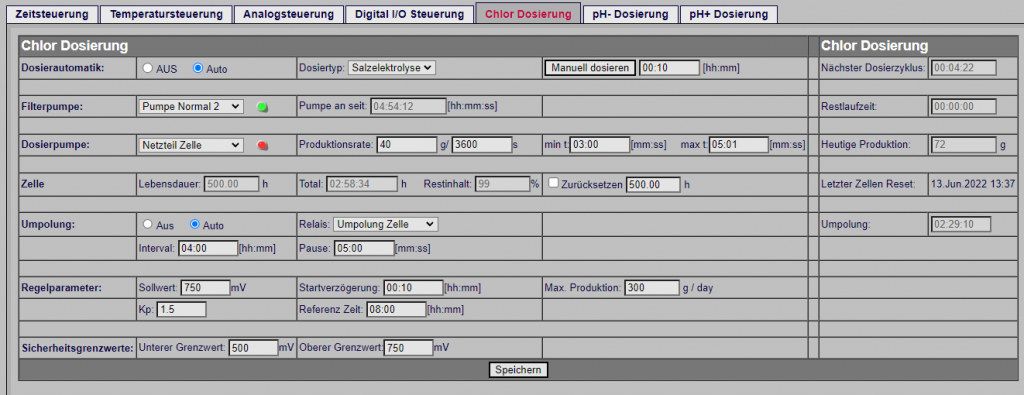This screenshot has height=395, width=1024.
Task: Select Aus for Umpolung
Action: point(148,225)
